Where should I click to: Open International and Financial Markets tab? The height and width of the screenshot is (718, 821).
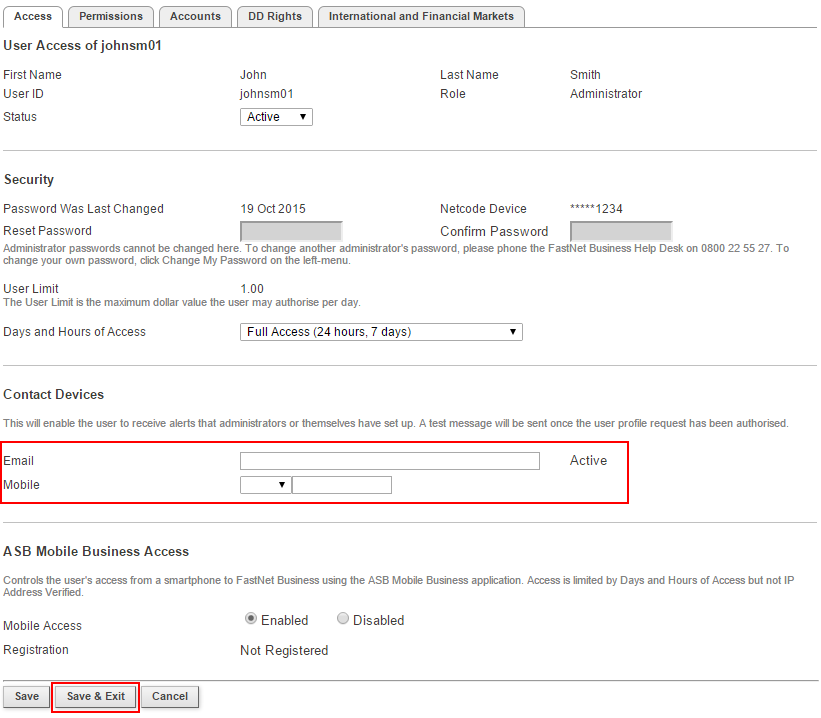point(421,16)
